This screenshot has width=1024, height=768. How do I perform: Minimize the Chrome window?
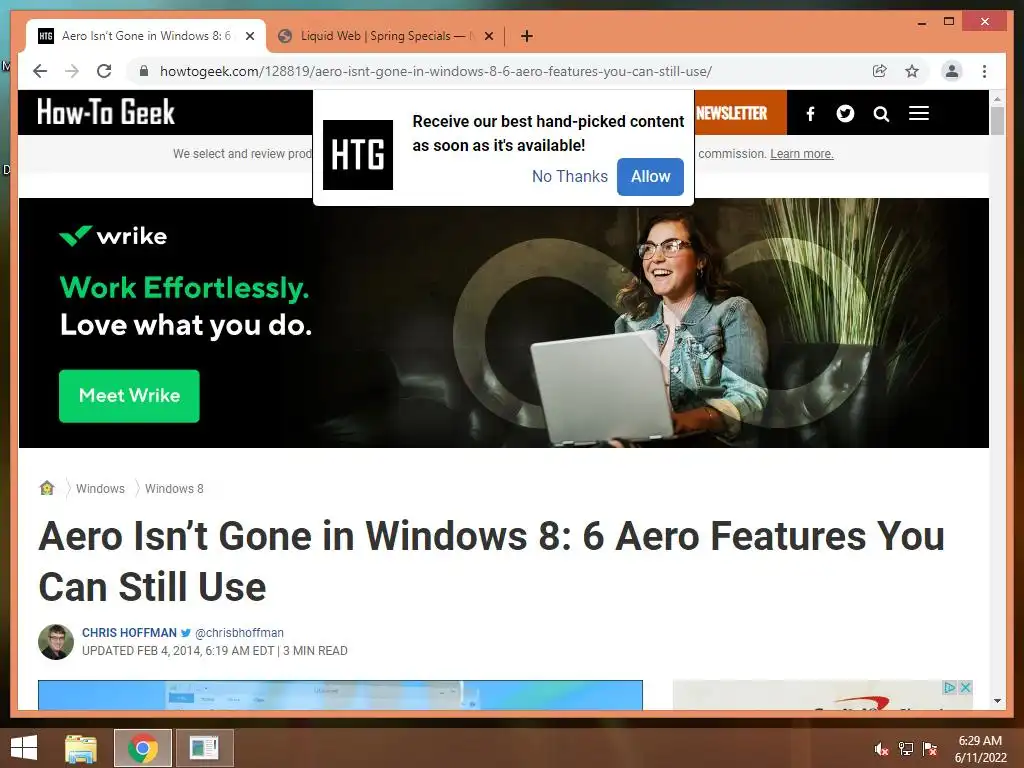(x=921, y=22)
